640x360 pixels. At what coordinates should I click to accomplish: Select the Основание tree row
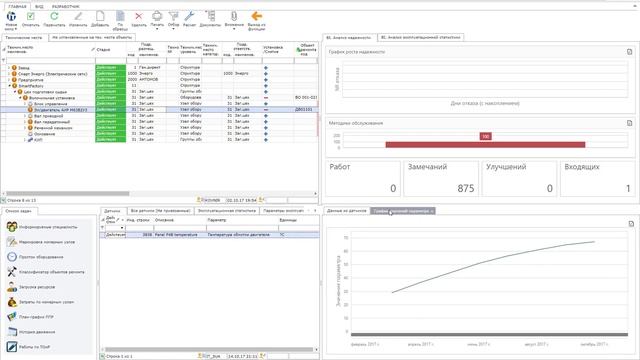click(x=159, y=134)
